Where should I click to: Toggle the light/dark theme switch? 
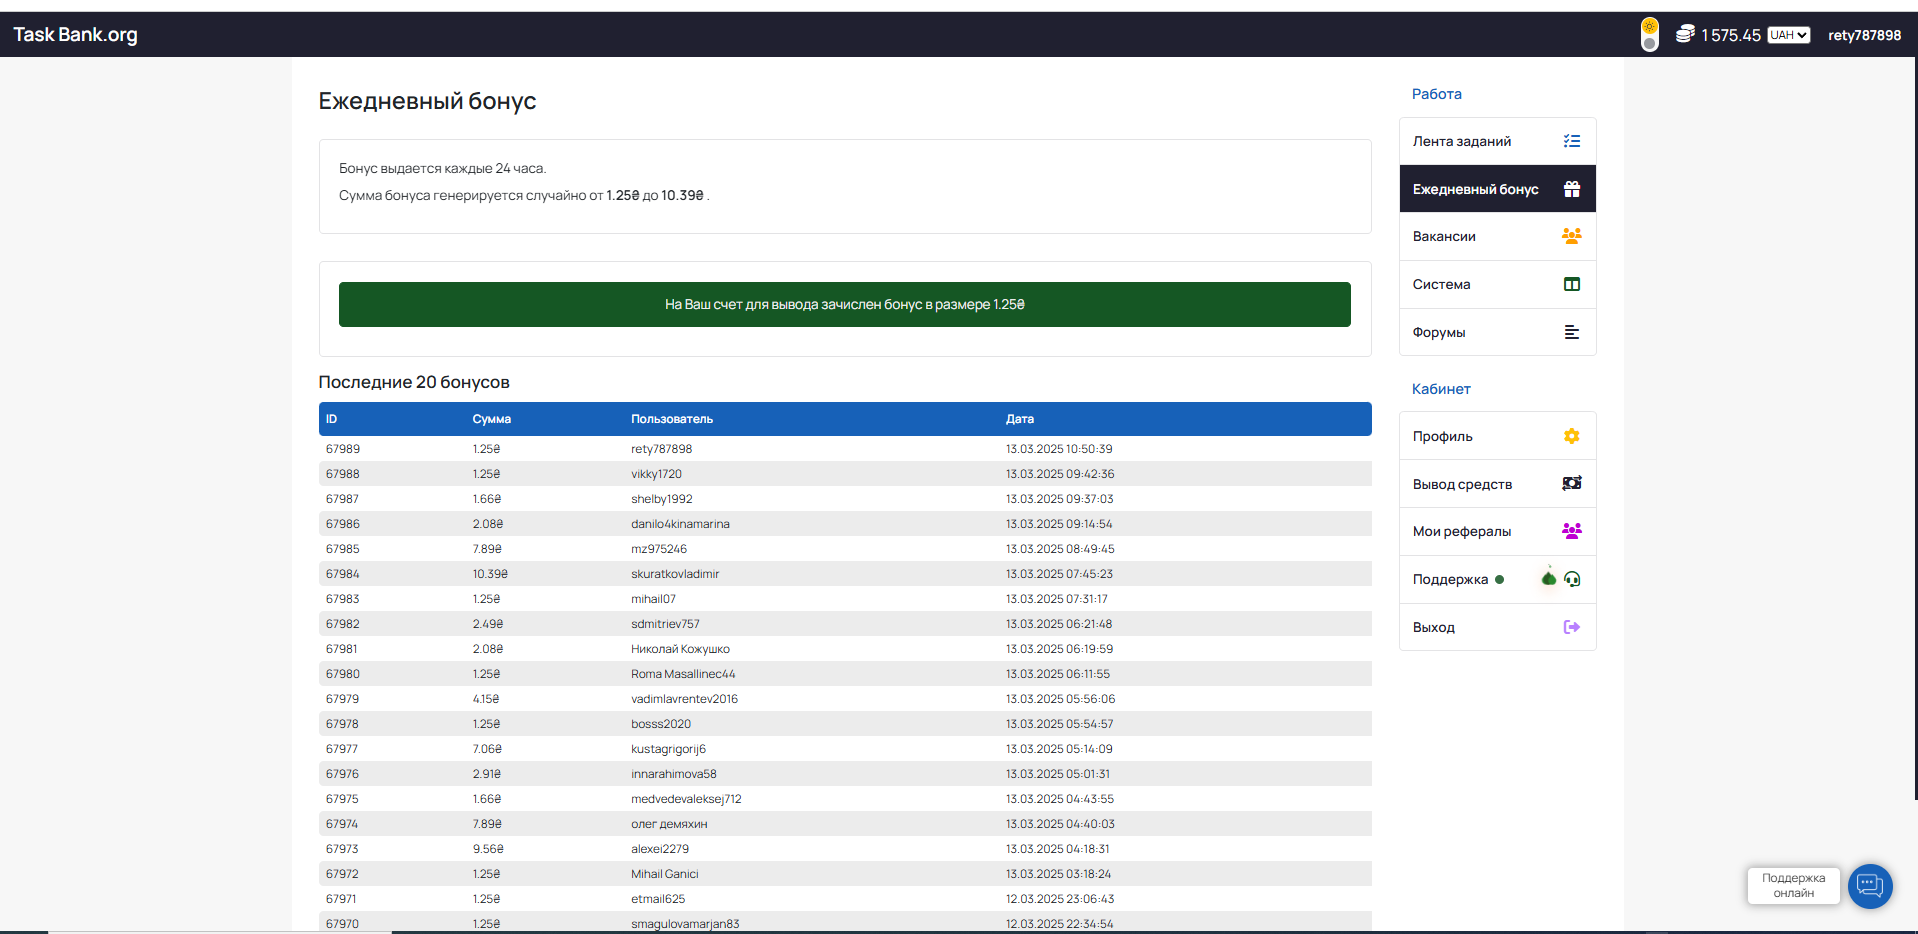point(1649,35)
